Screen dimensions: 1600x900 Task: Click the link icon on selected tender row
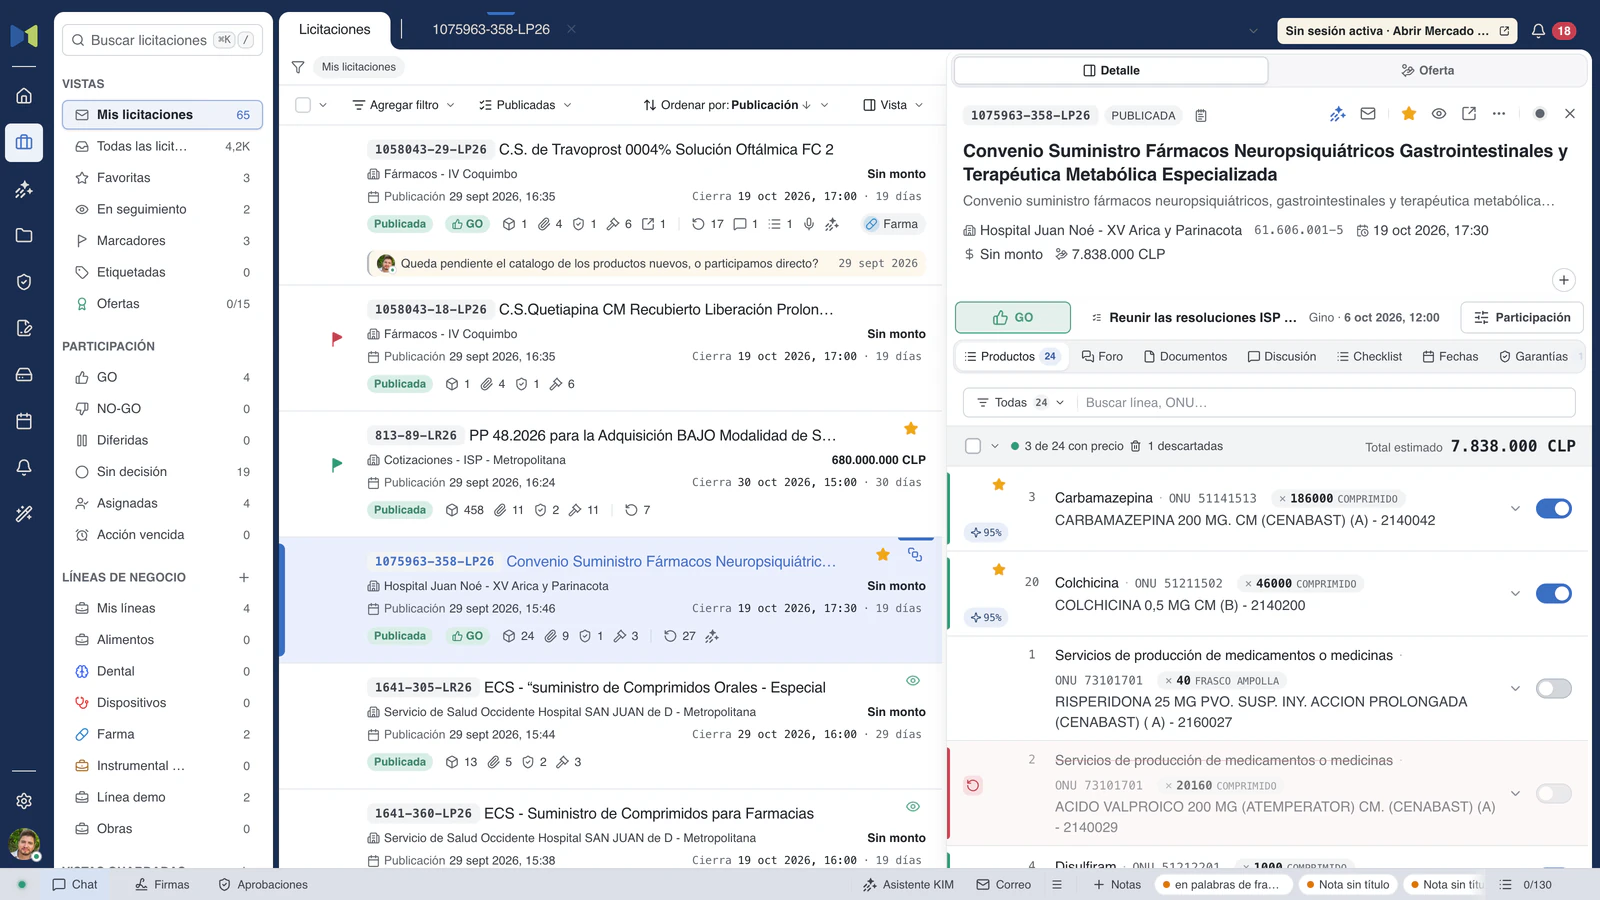pyautogui.click(x=915, y=554)
